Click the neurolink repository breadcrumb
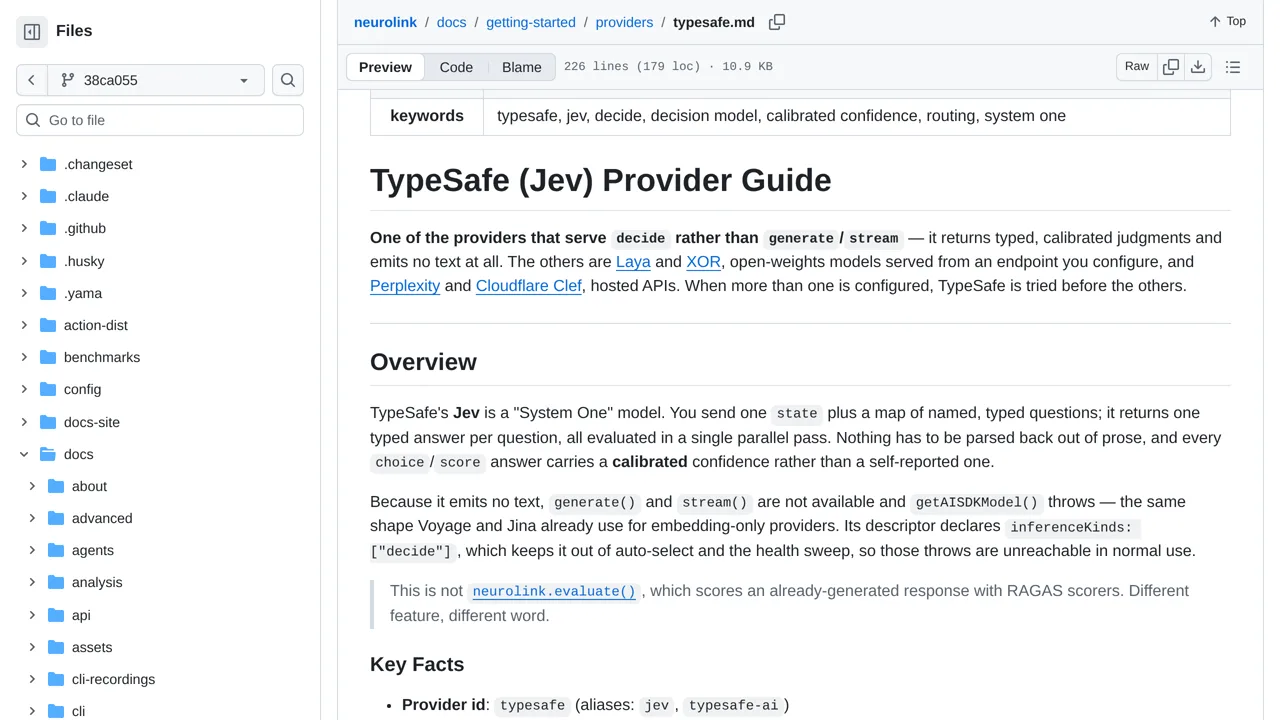 point(385,22)
